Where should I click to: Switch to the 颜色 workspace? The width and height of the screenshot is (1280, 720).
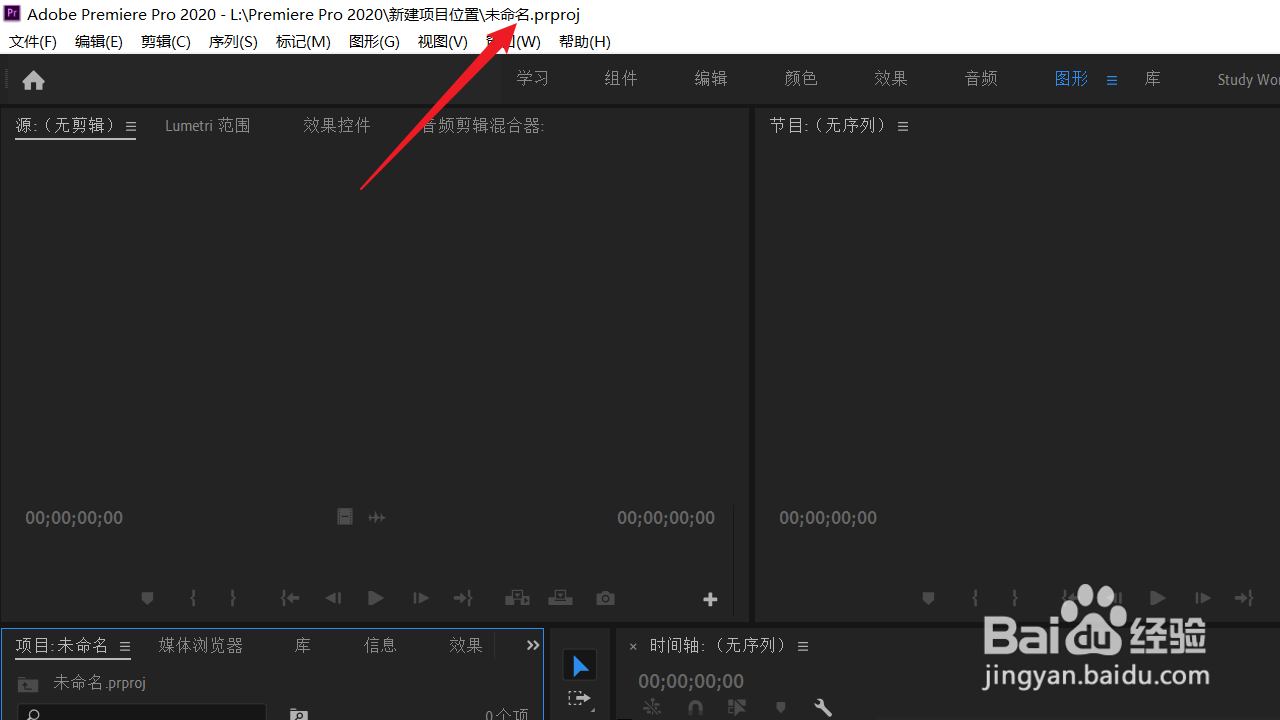(x=801, y=79)
